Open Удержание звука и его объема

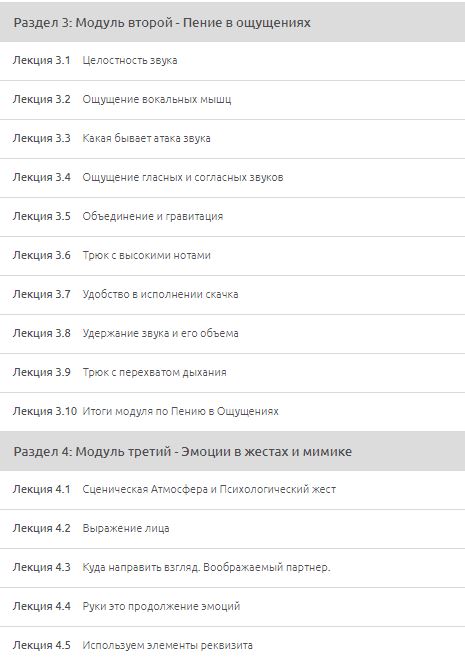point(232,334)
